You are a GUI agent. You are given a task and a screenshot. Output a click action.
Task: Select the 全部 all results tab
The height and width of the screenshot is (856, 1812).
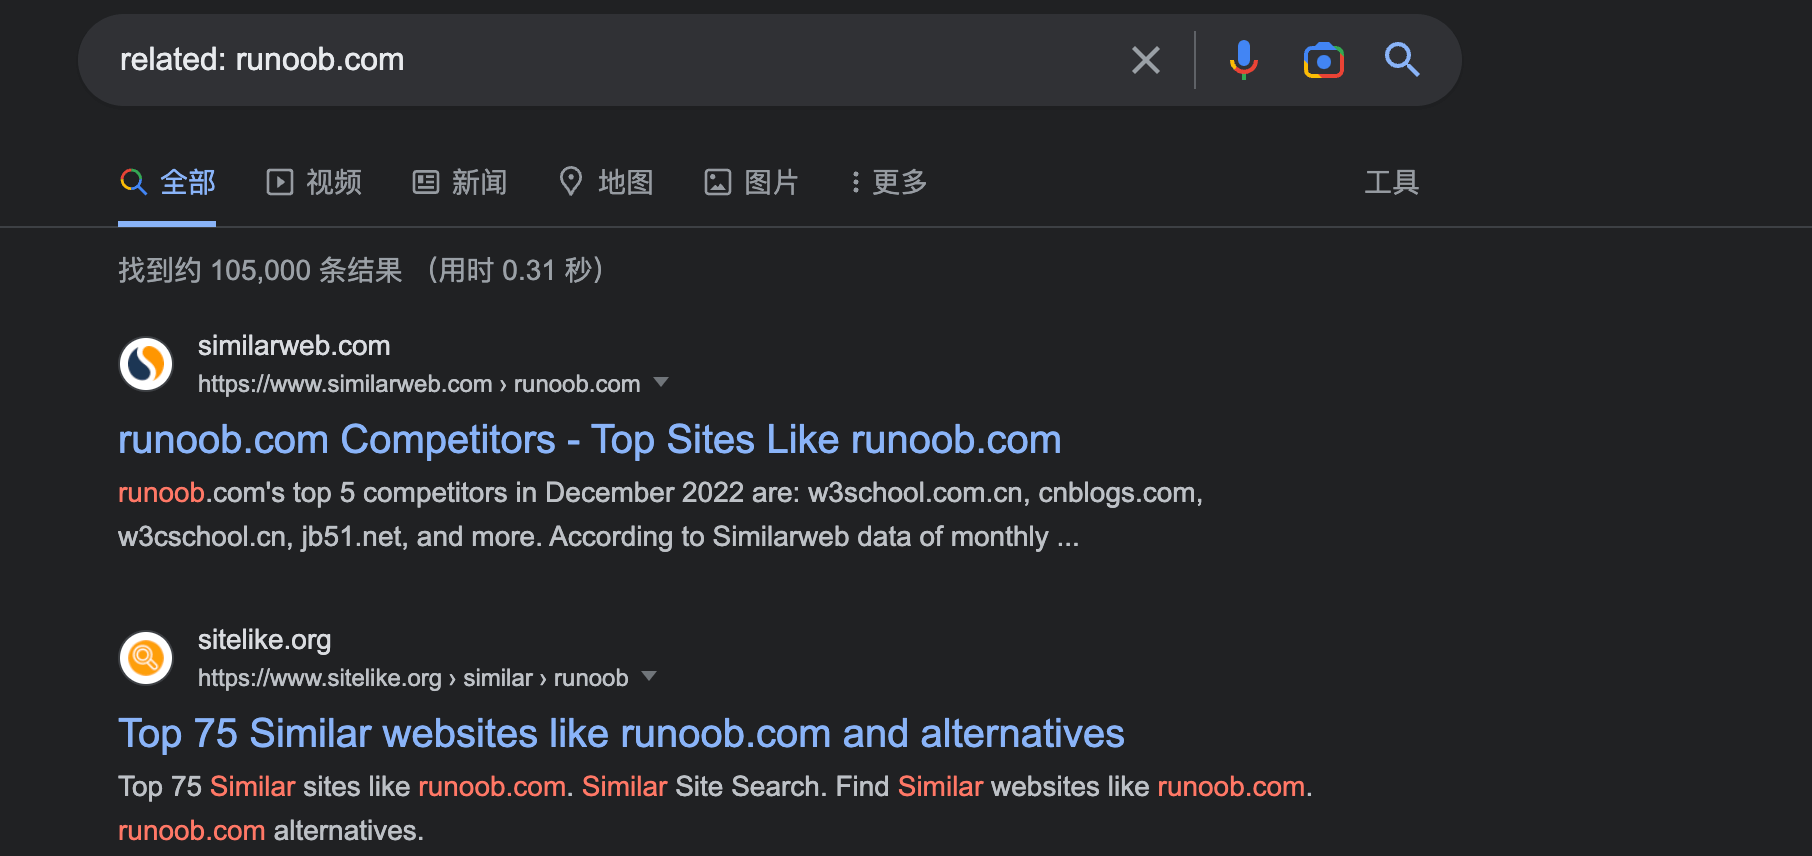pos(167,182)
